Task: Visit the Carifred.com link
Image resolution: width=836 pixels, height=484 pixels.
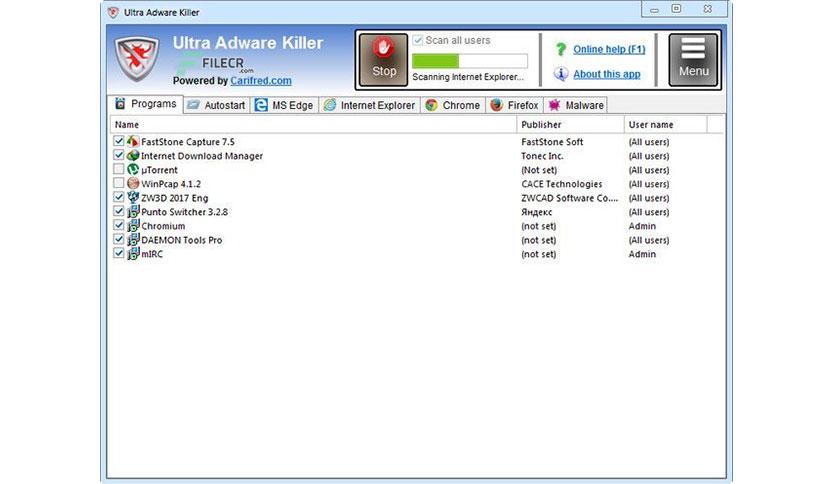Action: click(261, 80)
